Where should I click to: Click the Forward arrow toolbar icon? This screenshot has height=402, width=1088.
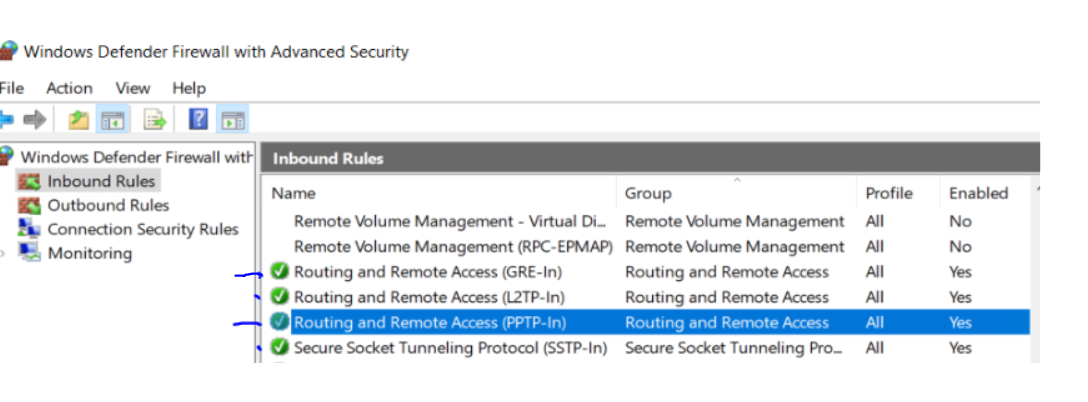(34, 120)
